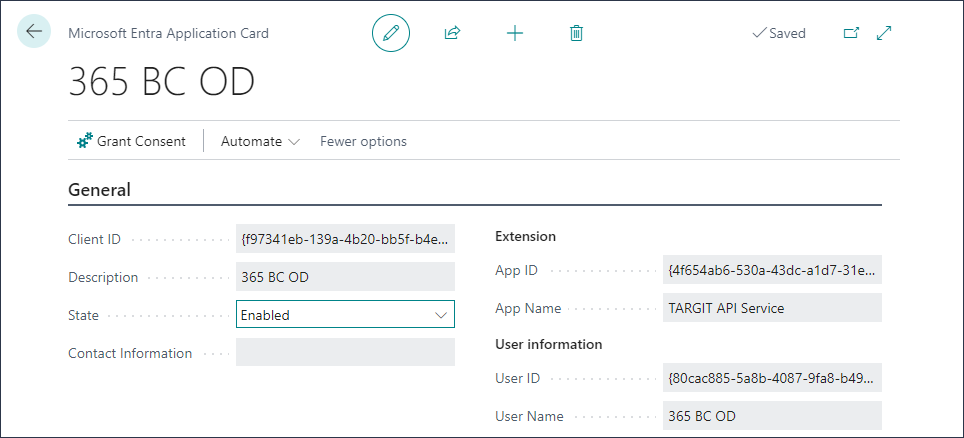Click the Grant Consent action
This screenshot has height=438, width=964.
click(x=131, y=141)
